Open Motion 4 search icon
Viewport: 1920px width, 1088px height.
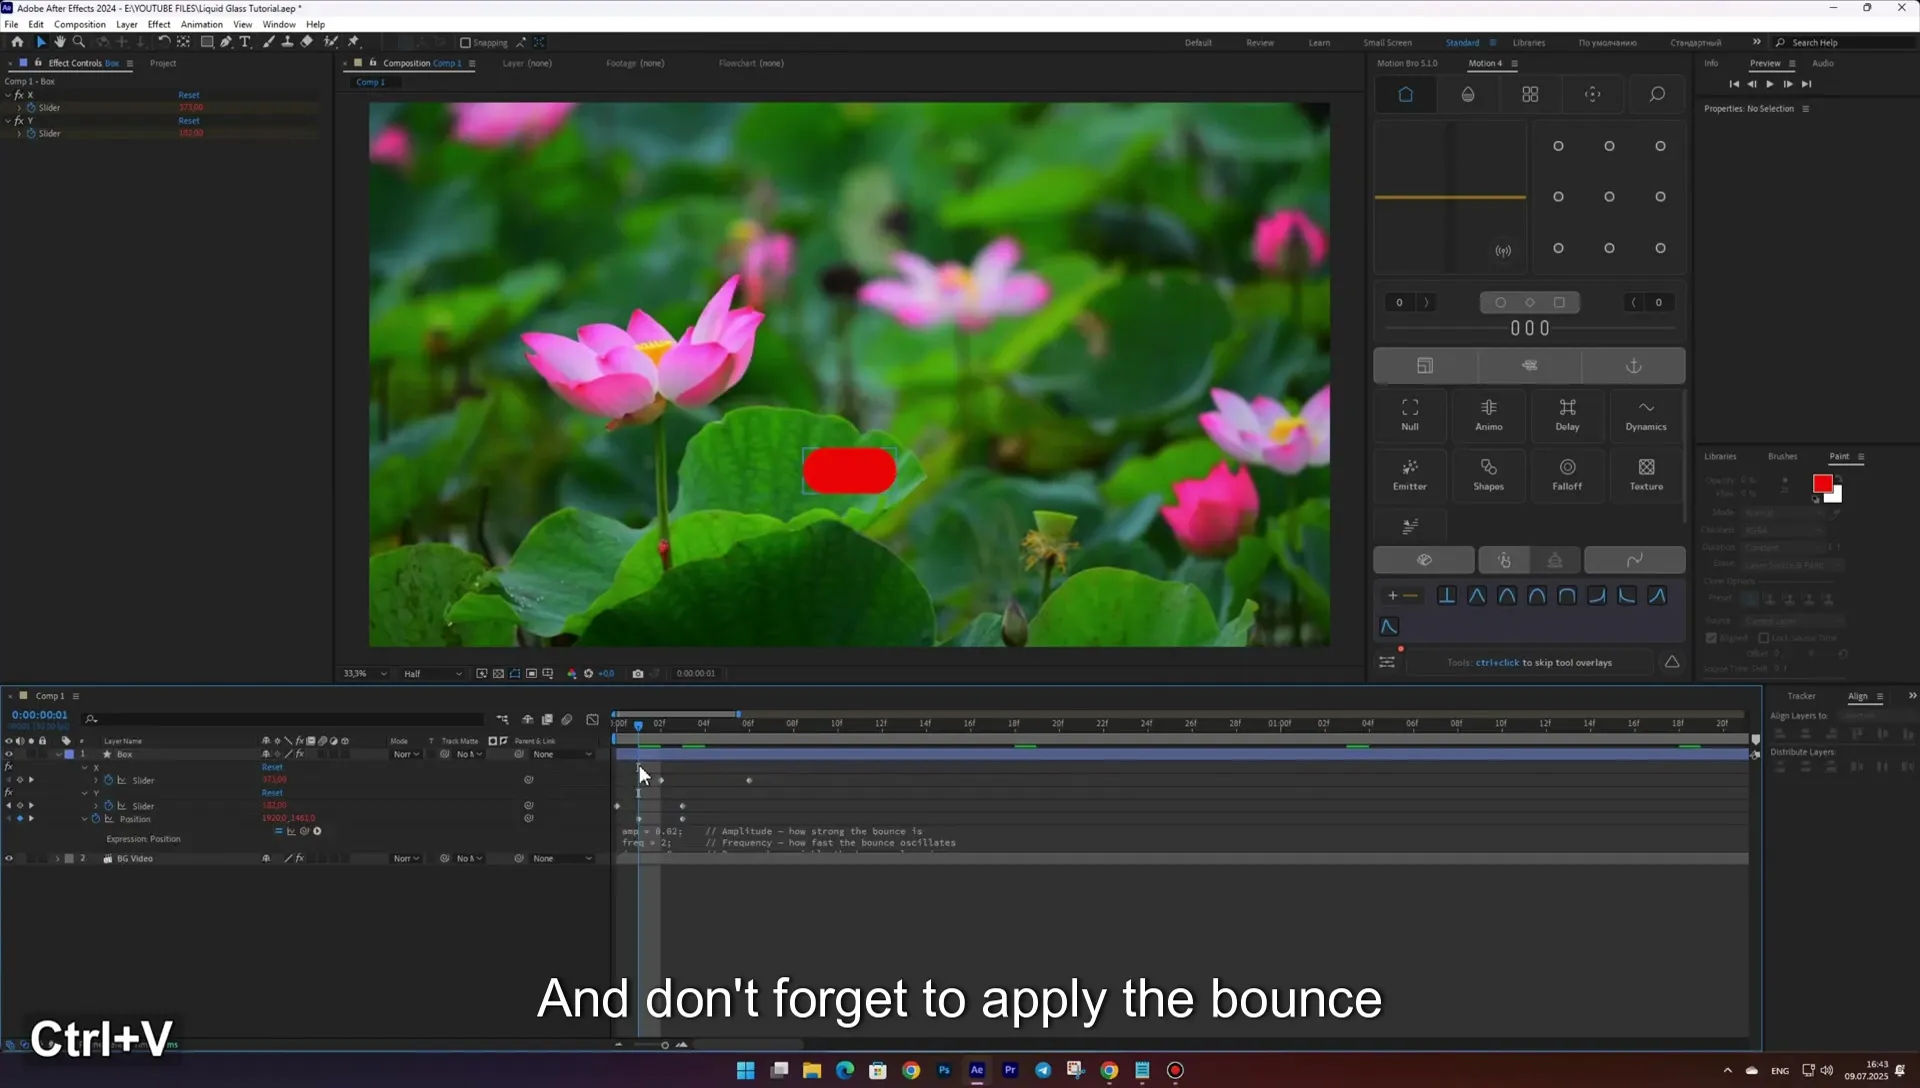pyautogui.click(x=1656, y=94)
